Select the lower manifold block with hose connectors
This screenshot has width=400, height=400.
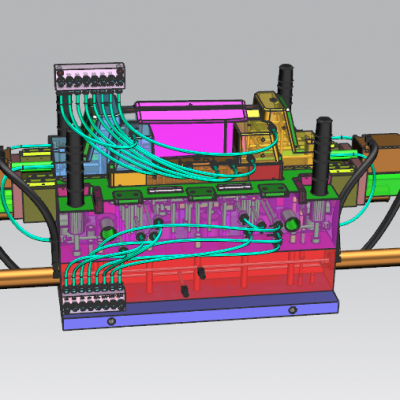pos(93,298)
